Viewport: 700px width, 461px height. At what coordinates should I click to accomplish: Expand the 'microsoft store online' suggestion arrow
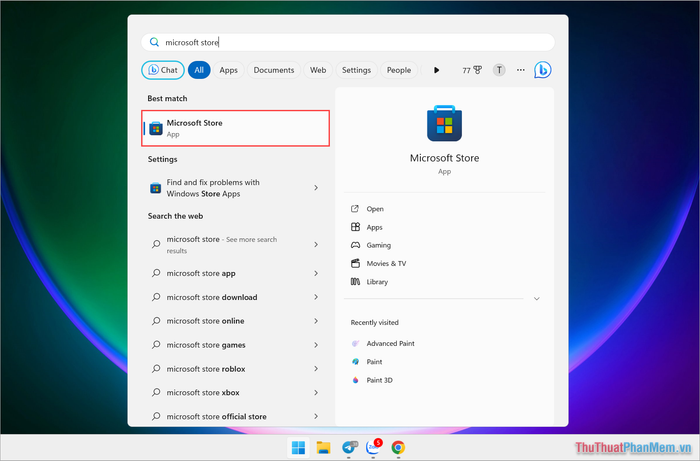click(x=316, y=321)
